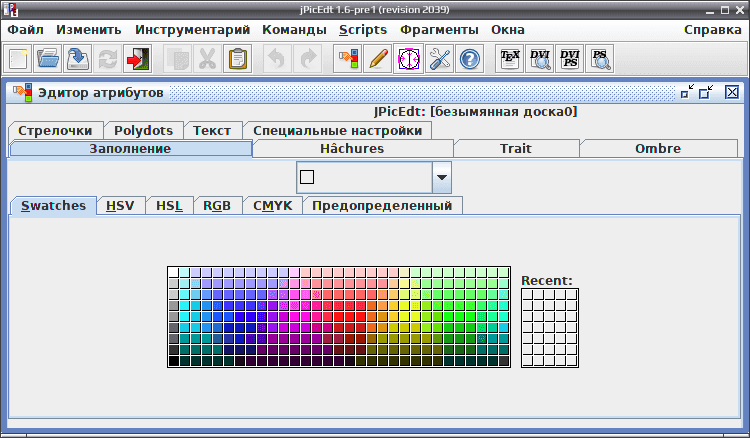Switch to the Ombre tab
The height and width of the screenshot is (438, 750).
(658, 149)
